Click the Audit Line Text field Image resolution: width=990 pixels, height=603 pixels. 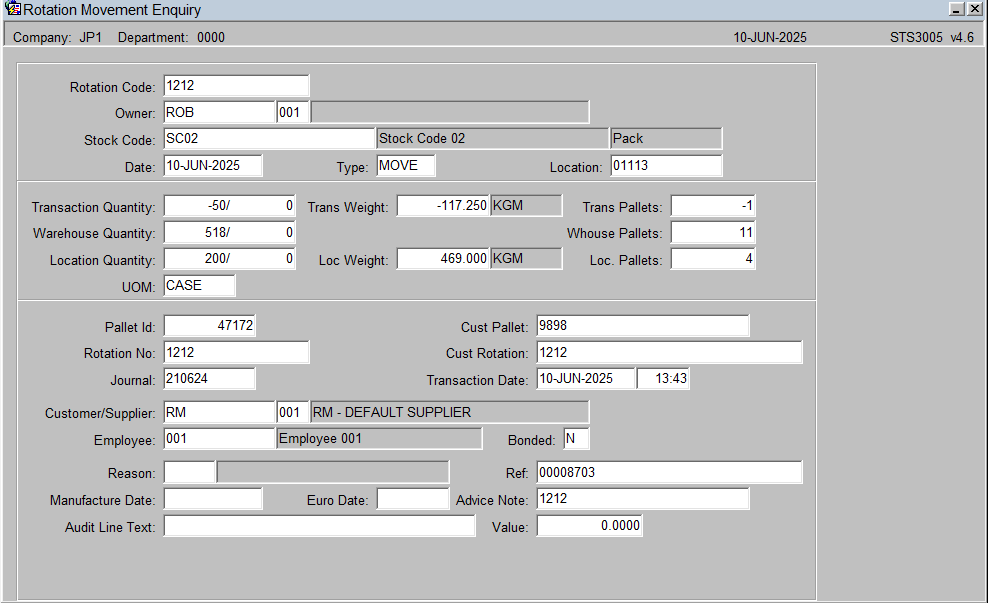coord(319,526)
